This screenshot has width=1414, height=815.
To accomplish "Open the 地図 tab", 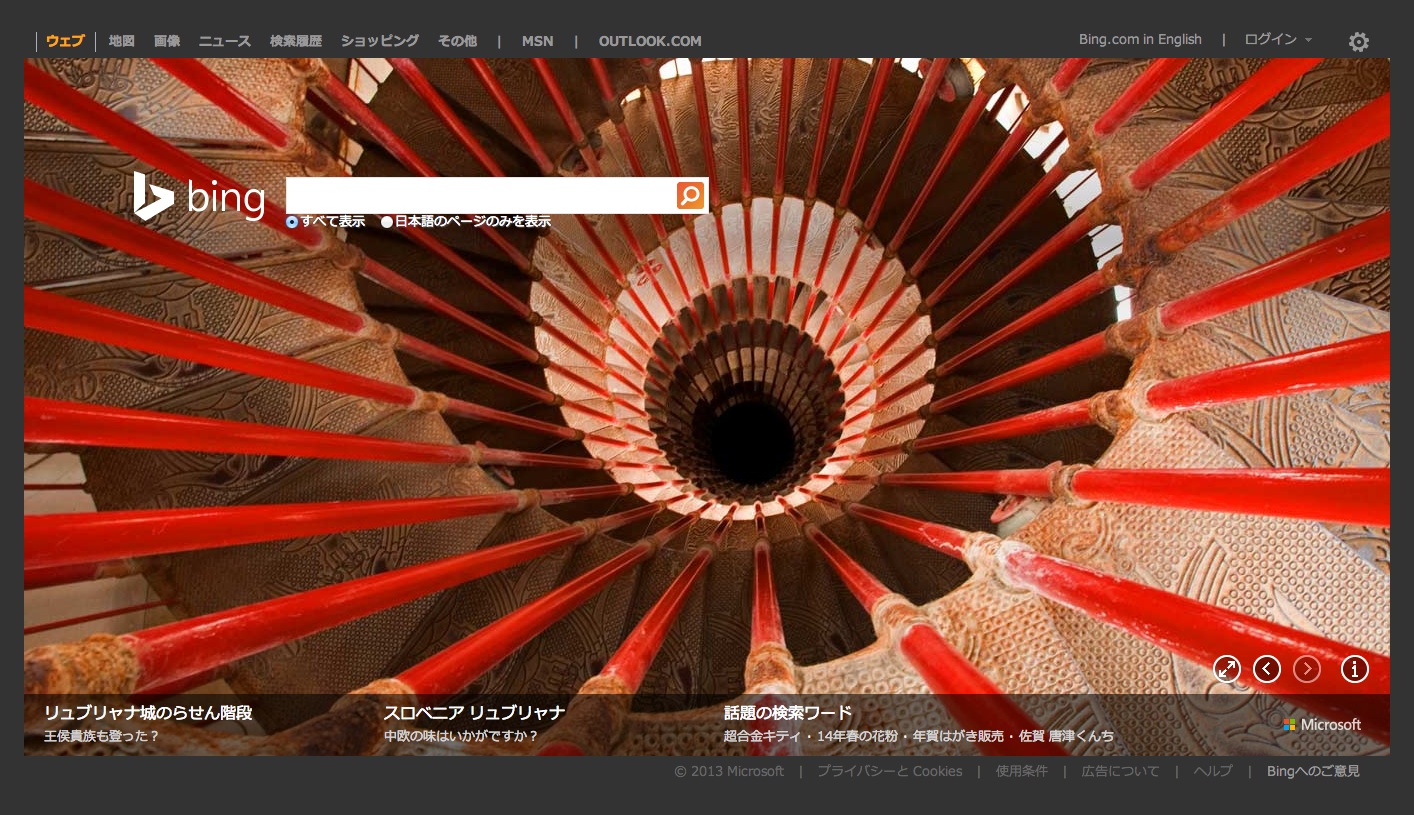I will point(121,41).
